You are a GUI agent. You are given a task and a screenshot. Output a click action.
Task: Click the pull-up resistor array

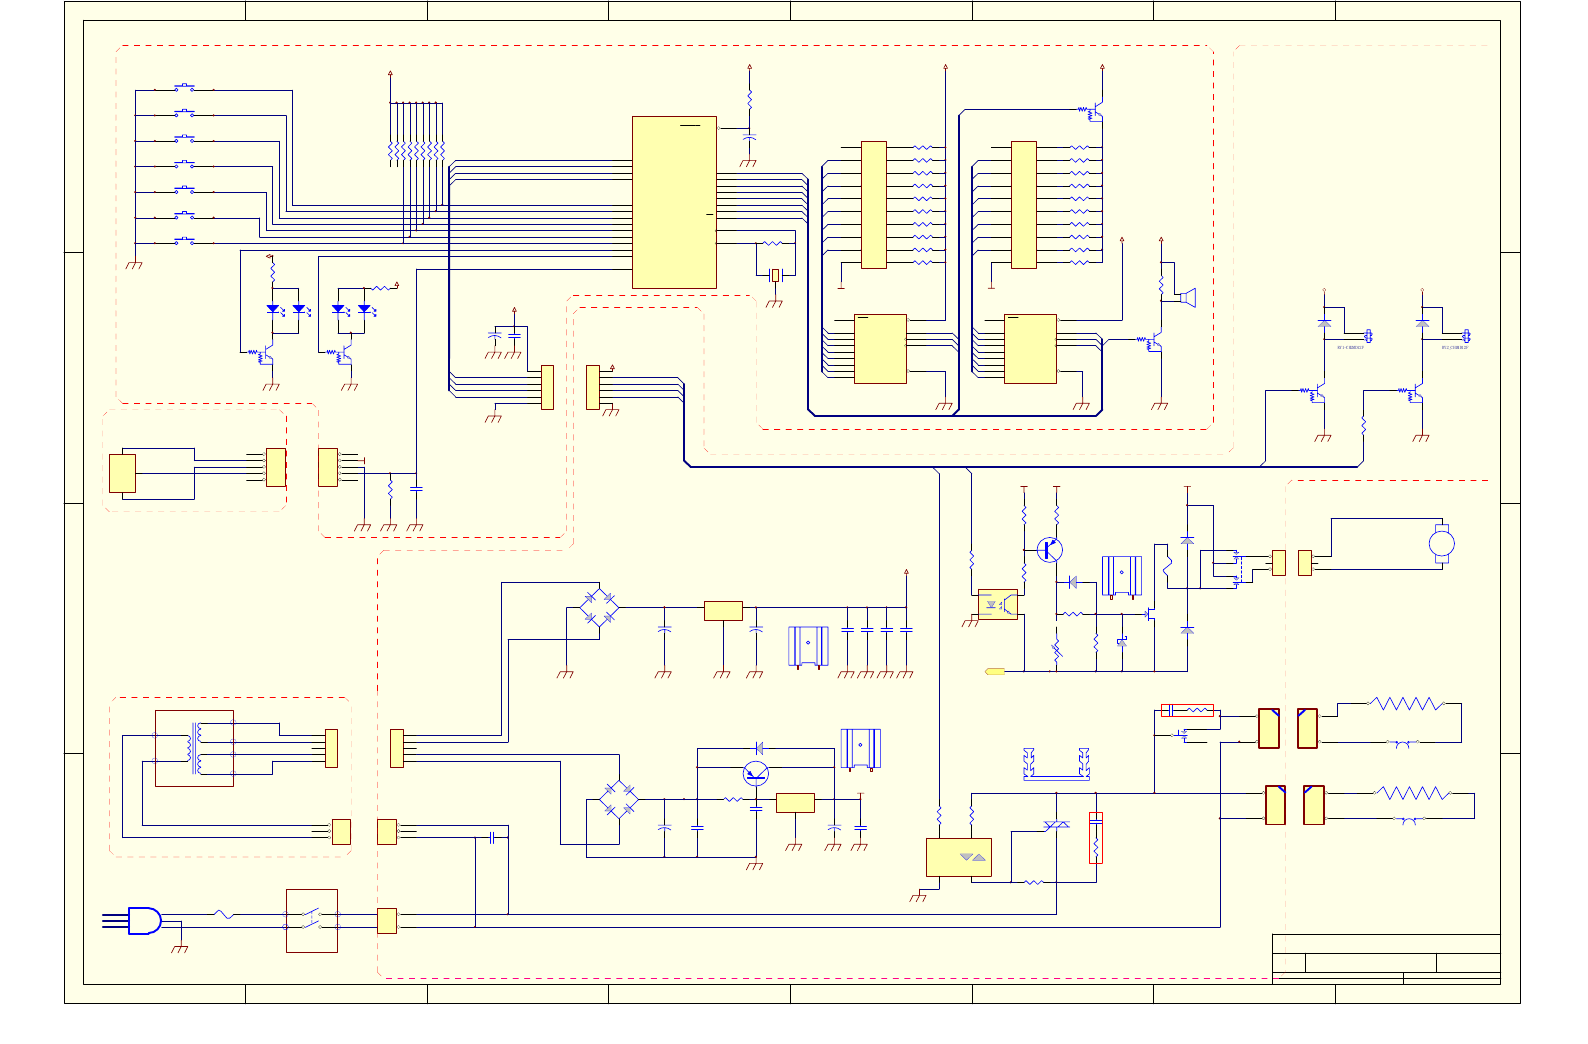point(416,150)
